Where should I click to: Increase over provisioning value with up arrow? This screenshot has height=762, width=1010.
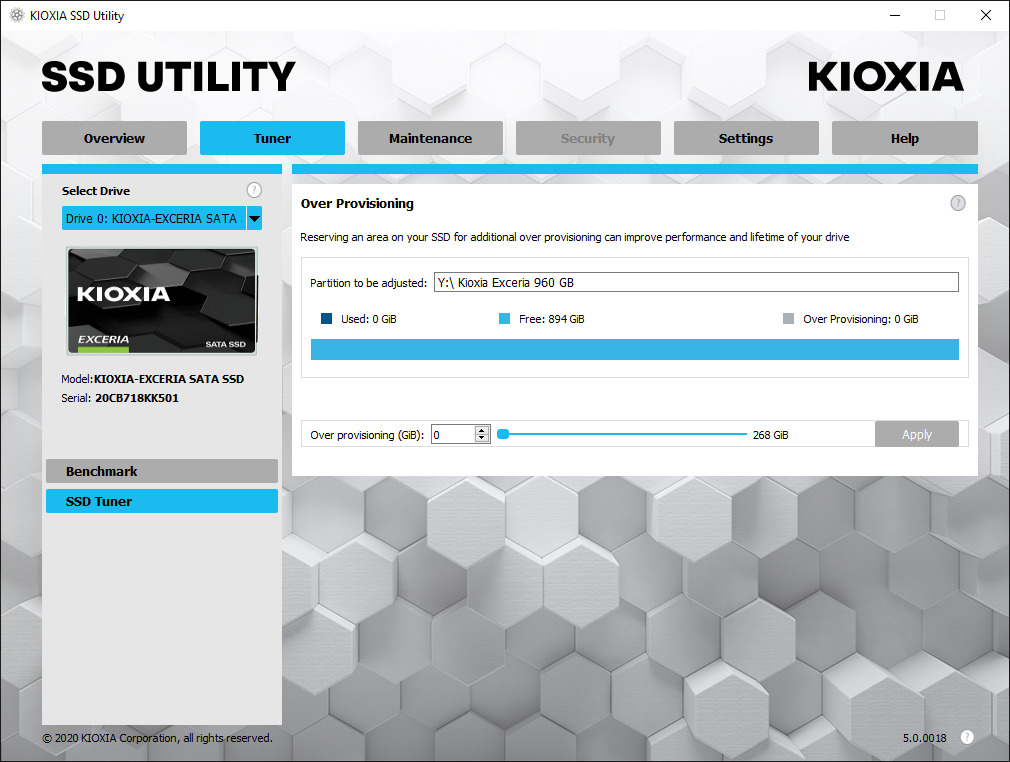tap(482, 430)
